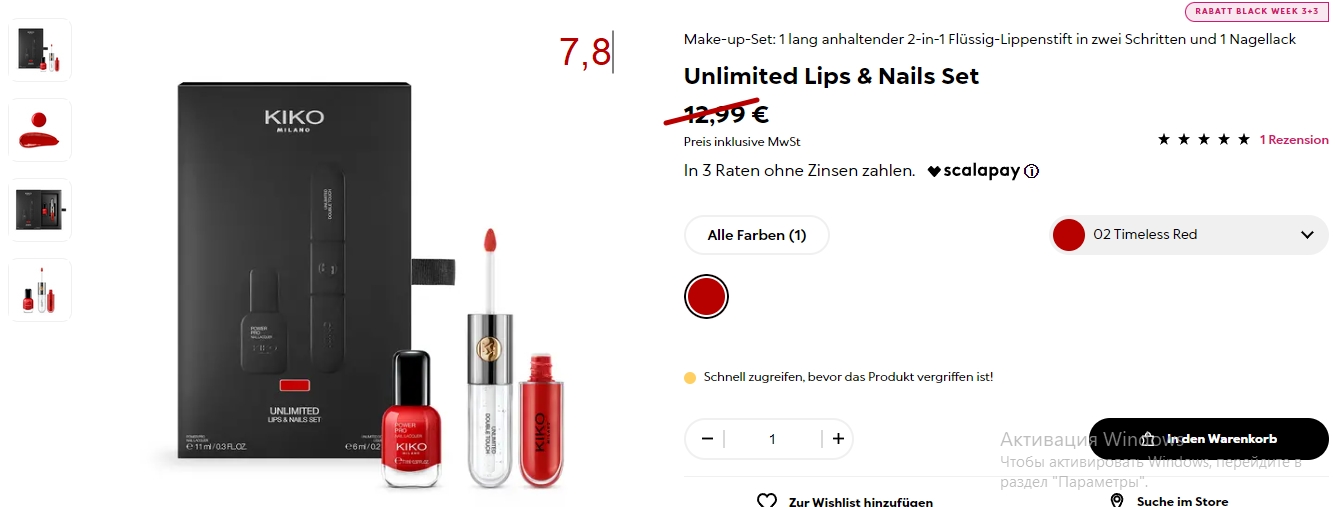Open the 02 Timeless Red dropdown
The height and width of the screenshot is (507, 1335).
pos(1189,235)
